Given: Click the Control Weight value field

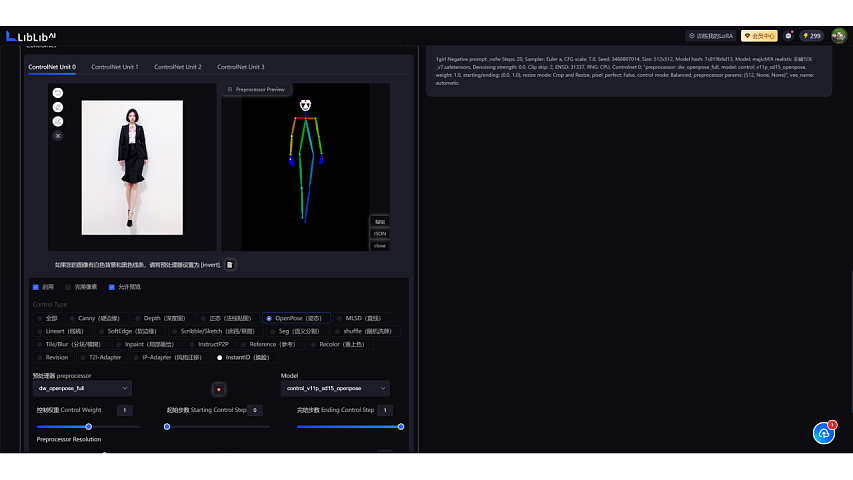Looking at the screenshot, I should coord(125,410).
